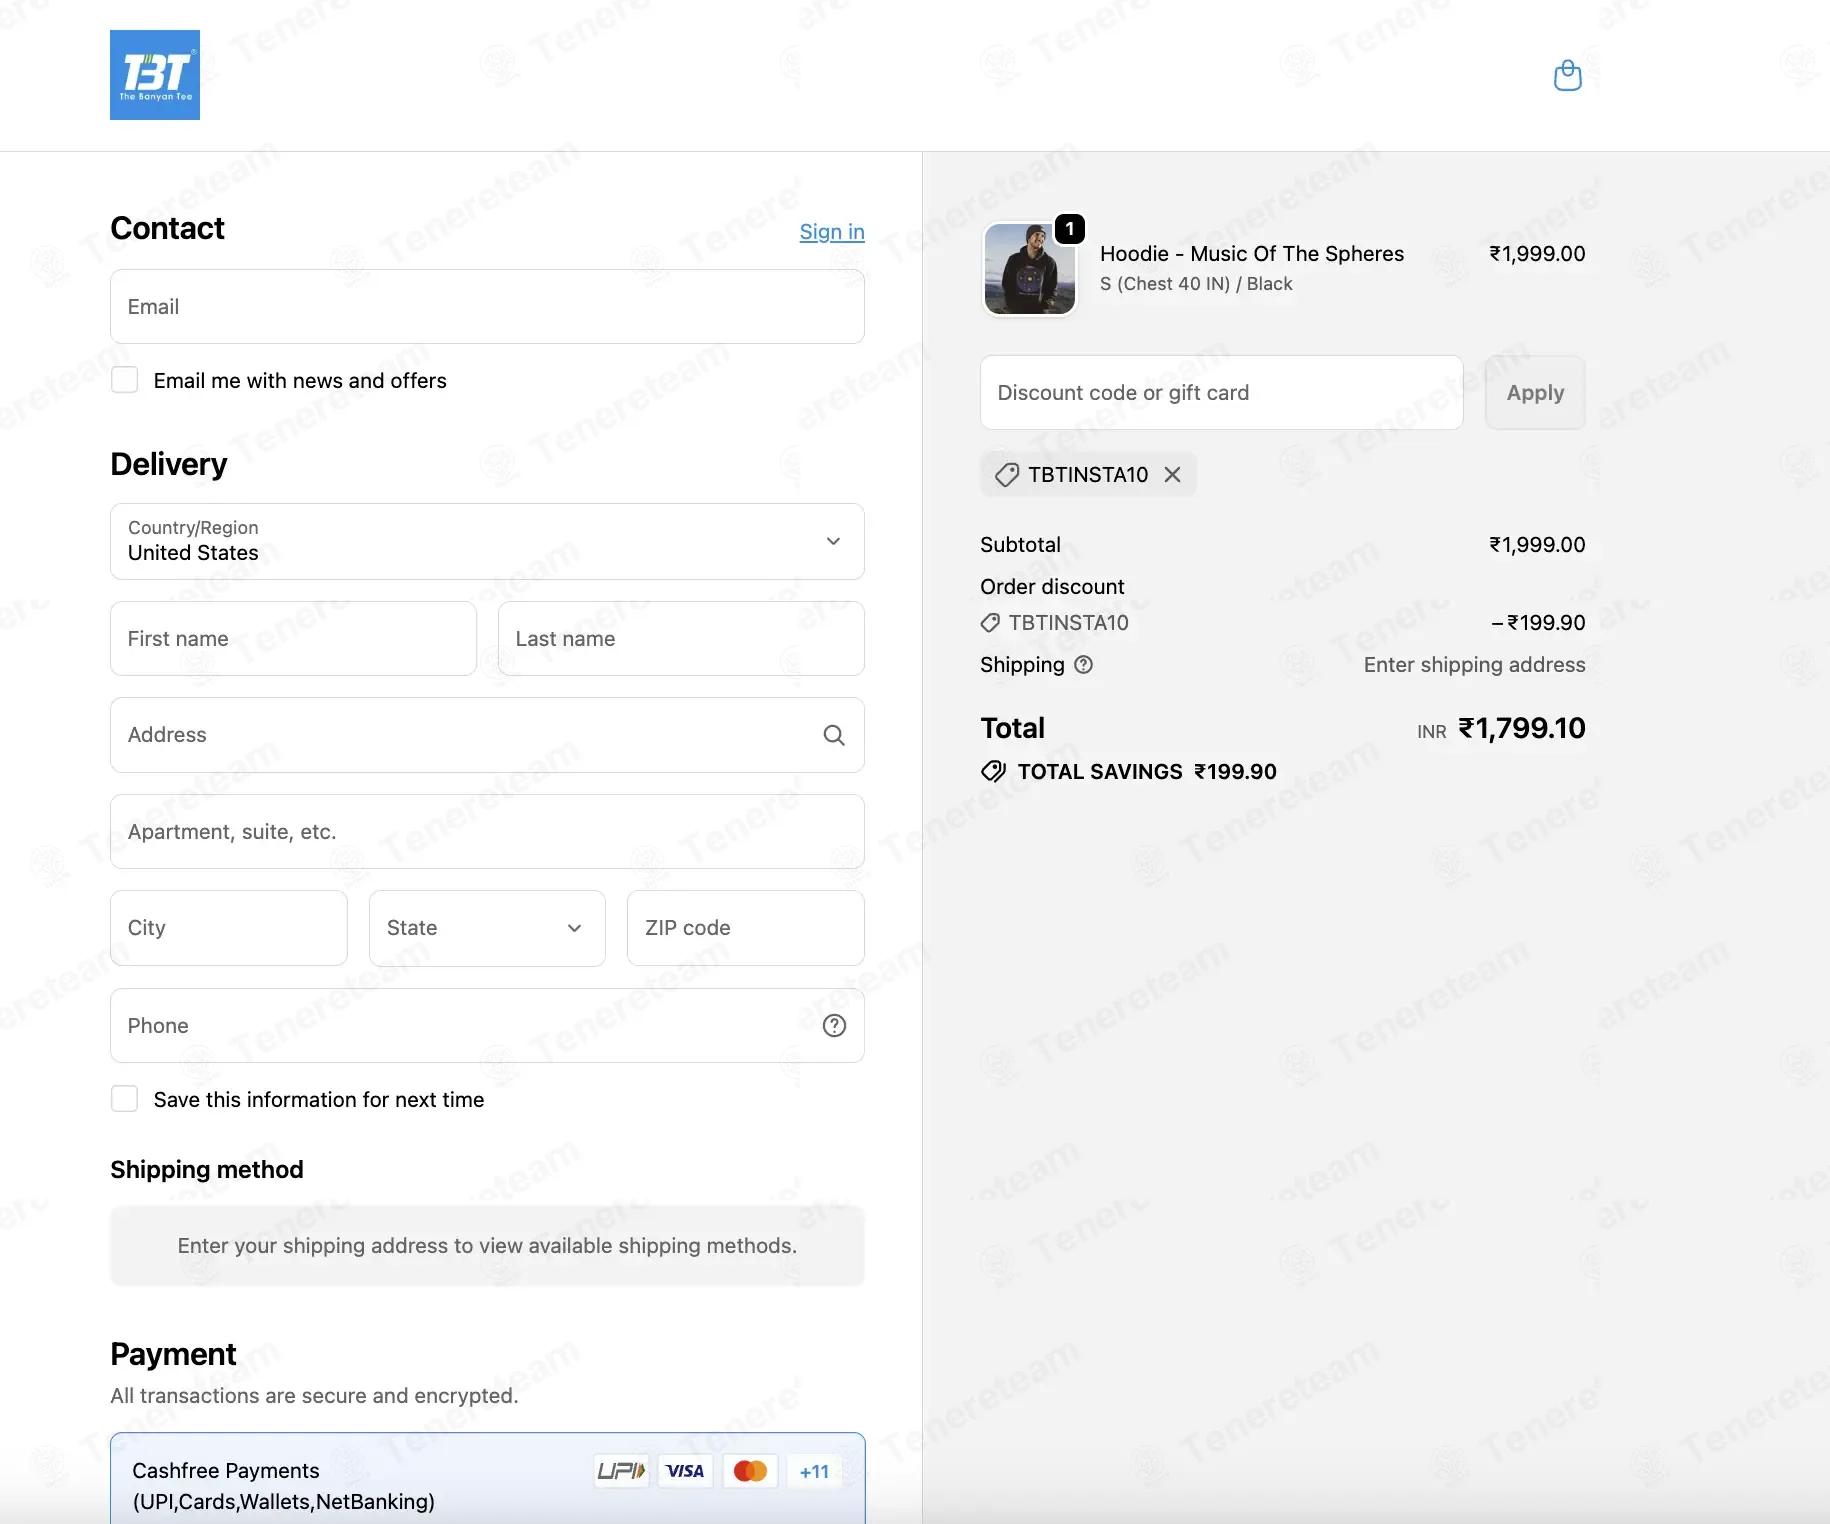
Task: Click the shipping methods placeholder message
Action: (x=487, y=1246)
